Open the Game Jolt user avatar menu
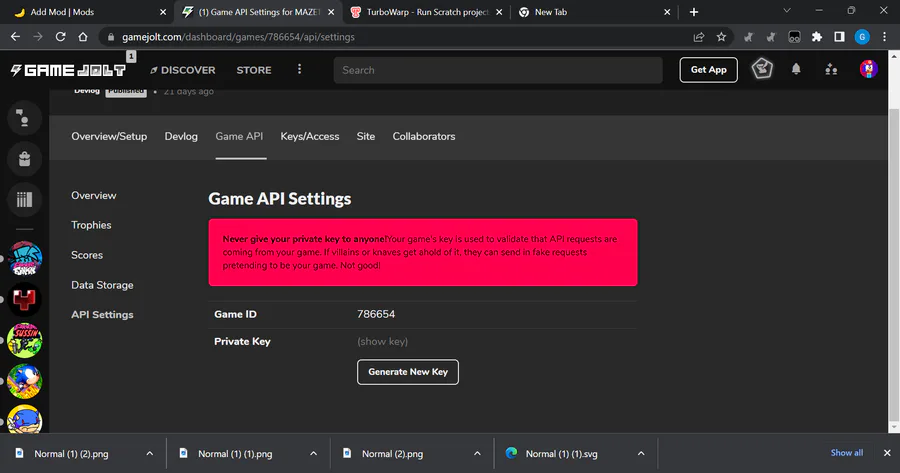Image resolution: width=900 pixels, height=473 pixels. [868, 69]
